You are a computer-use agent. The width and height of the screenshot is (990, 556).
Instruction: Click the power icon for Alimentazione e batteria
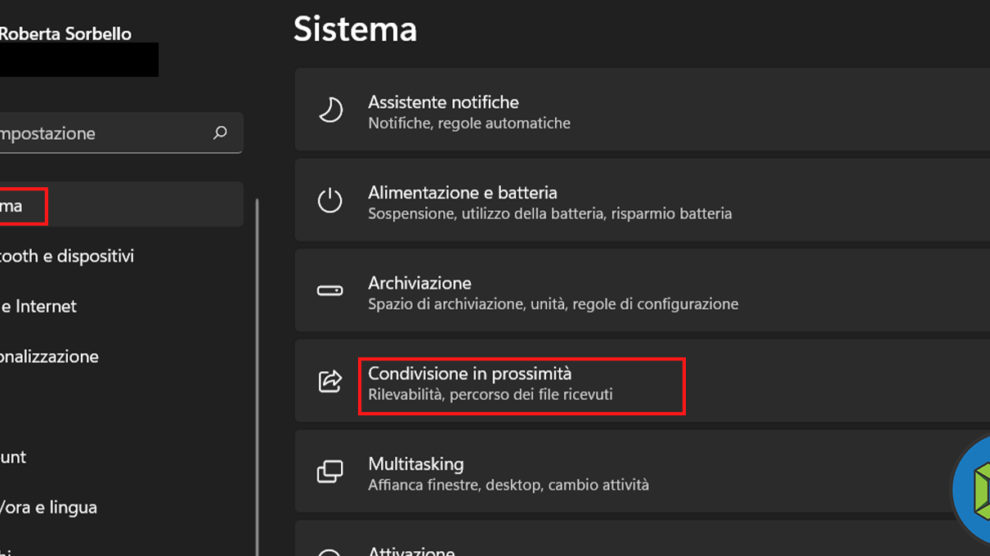tap(330, 201)
